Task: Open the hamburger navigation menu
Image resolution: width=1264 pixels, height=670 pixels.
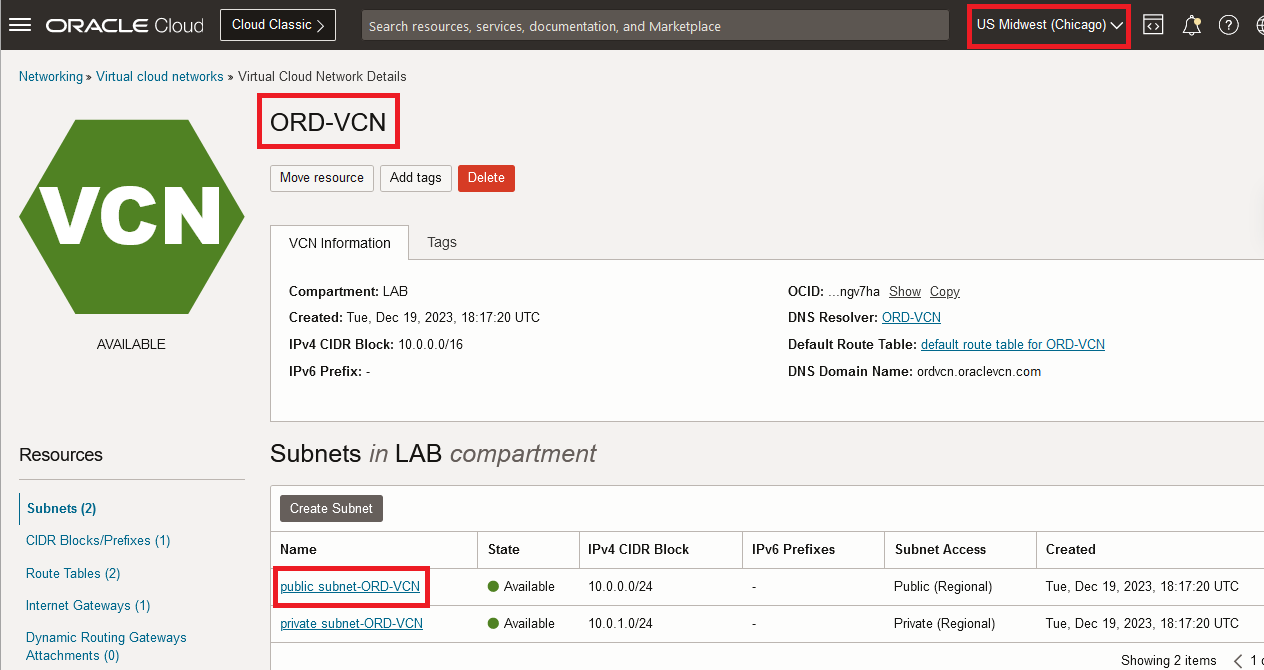Action: (x=20, y=25)
